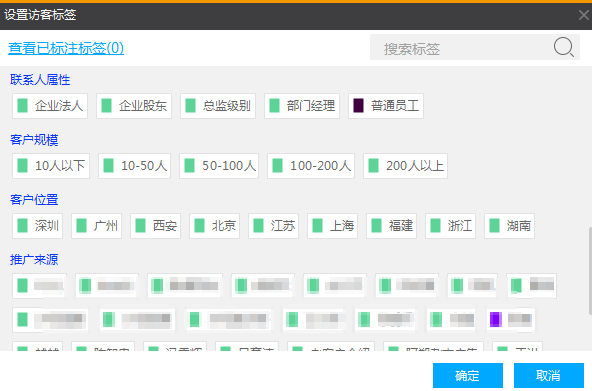Pick the 上海 location tag

[x=333, y=226]
